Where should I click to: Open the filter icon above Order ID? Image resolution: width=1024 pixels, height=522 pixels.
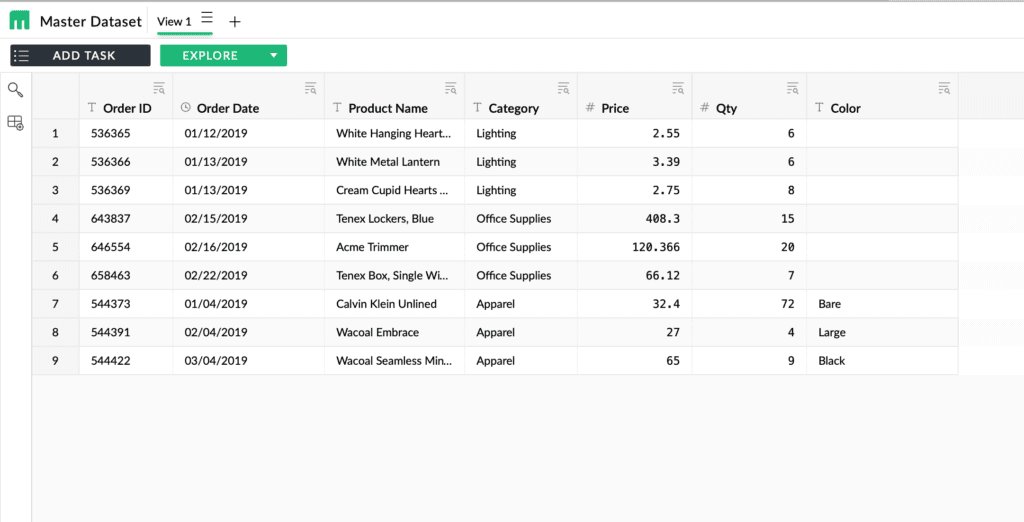click(159, 88)
